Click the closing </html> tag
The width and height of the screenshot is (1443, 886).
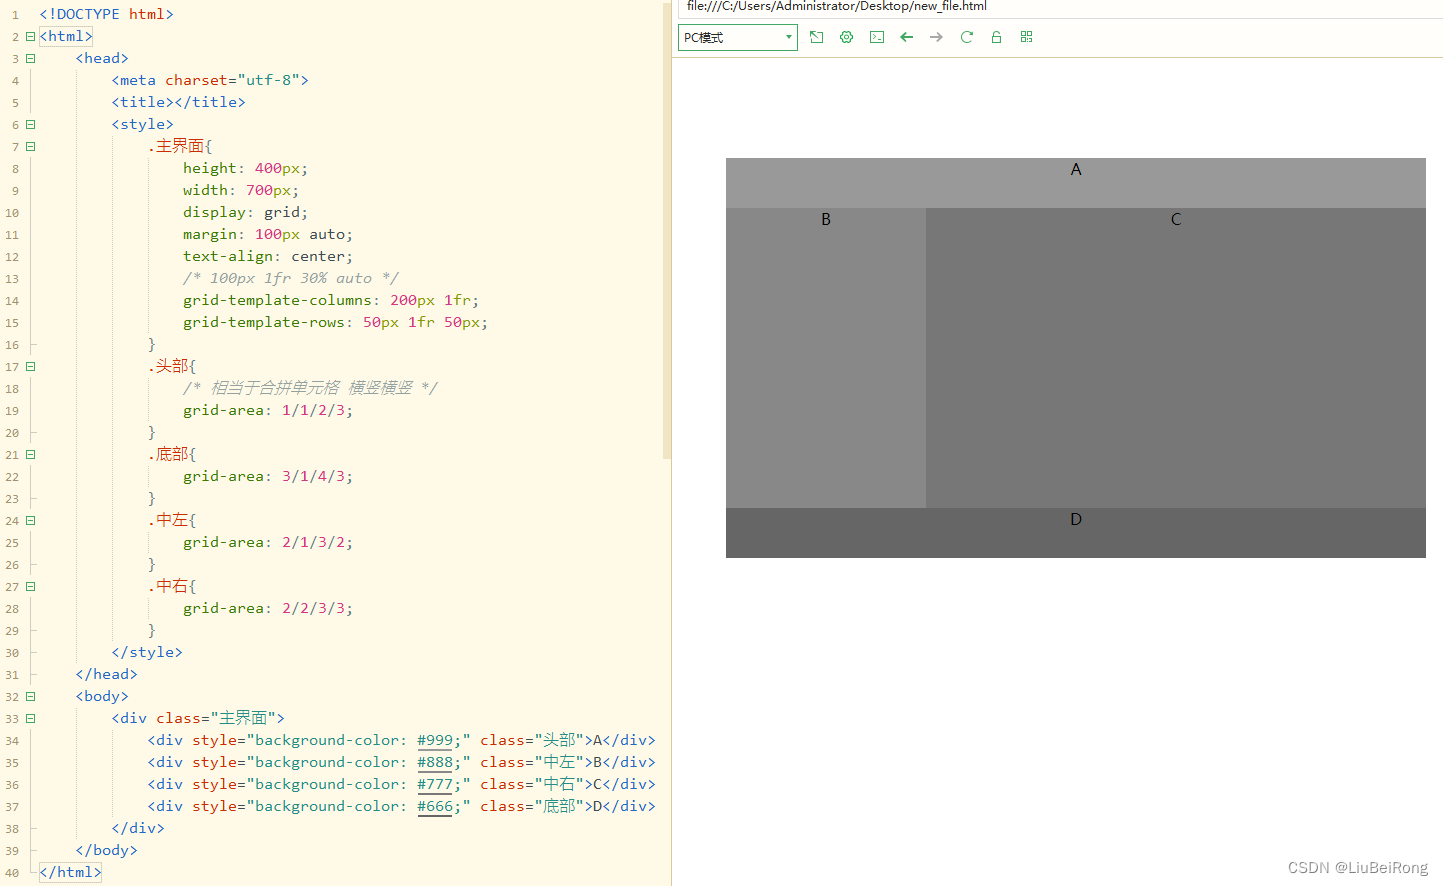70,872
